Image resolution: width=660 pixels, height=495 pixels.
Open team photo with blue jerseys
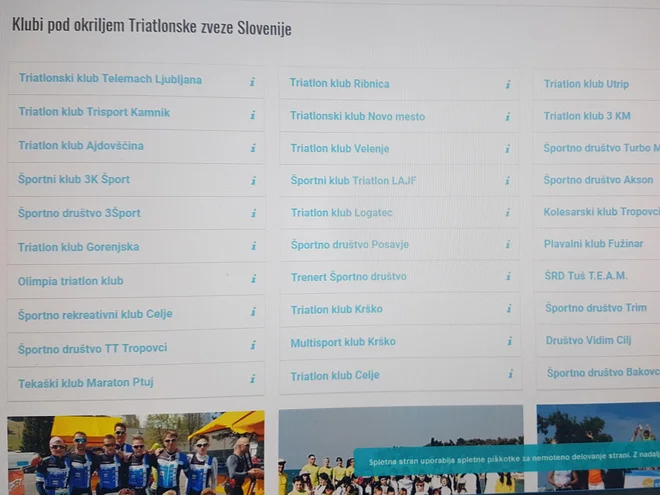(x=136, y=452)
